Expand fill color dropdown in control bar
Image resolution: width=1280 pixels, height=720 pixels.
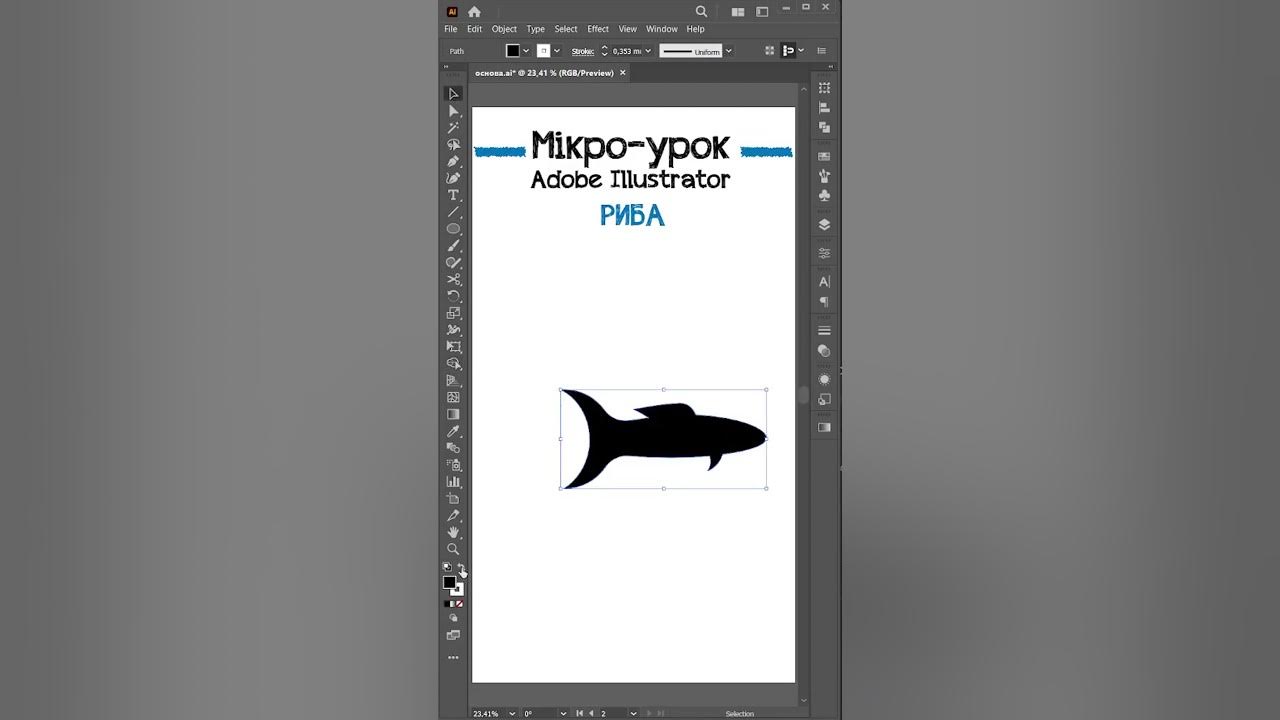point(526,51)
